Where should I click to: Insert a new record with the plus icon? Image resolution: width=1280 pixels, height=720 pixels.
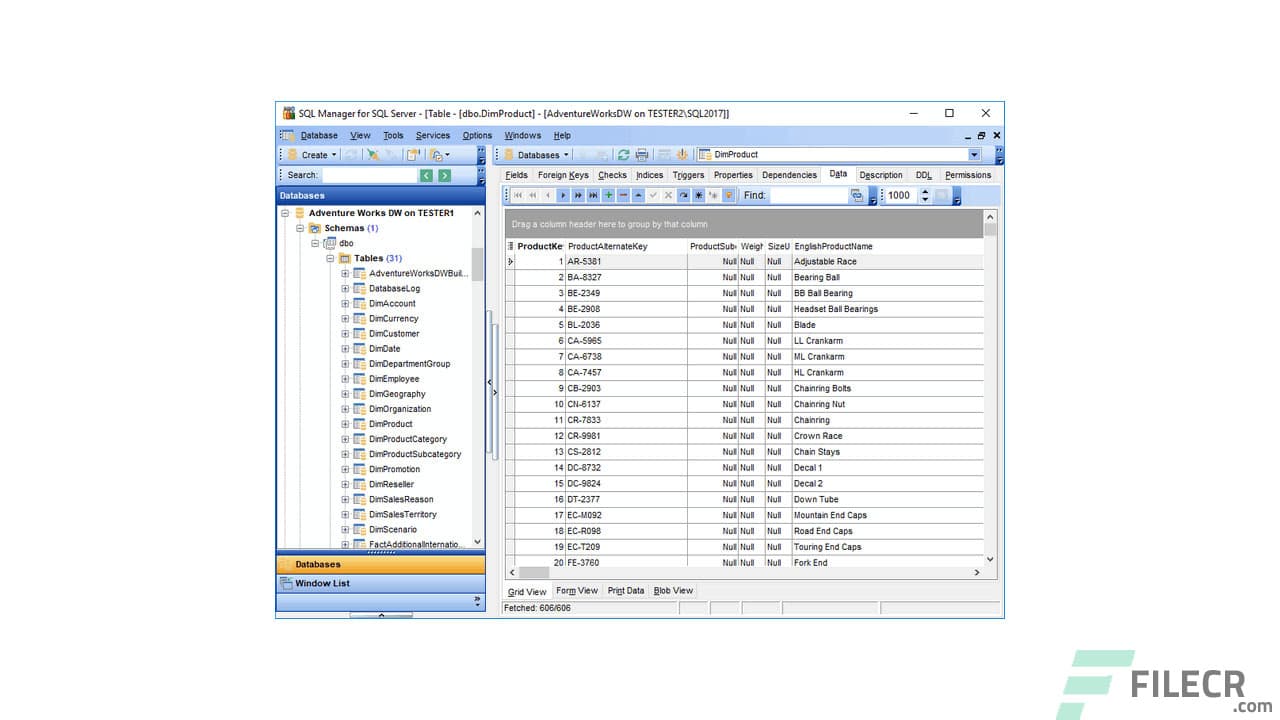[x=609, y=195]
